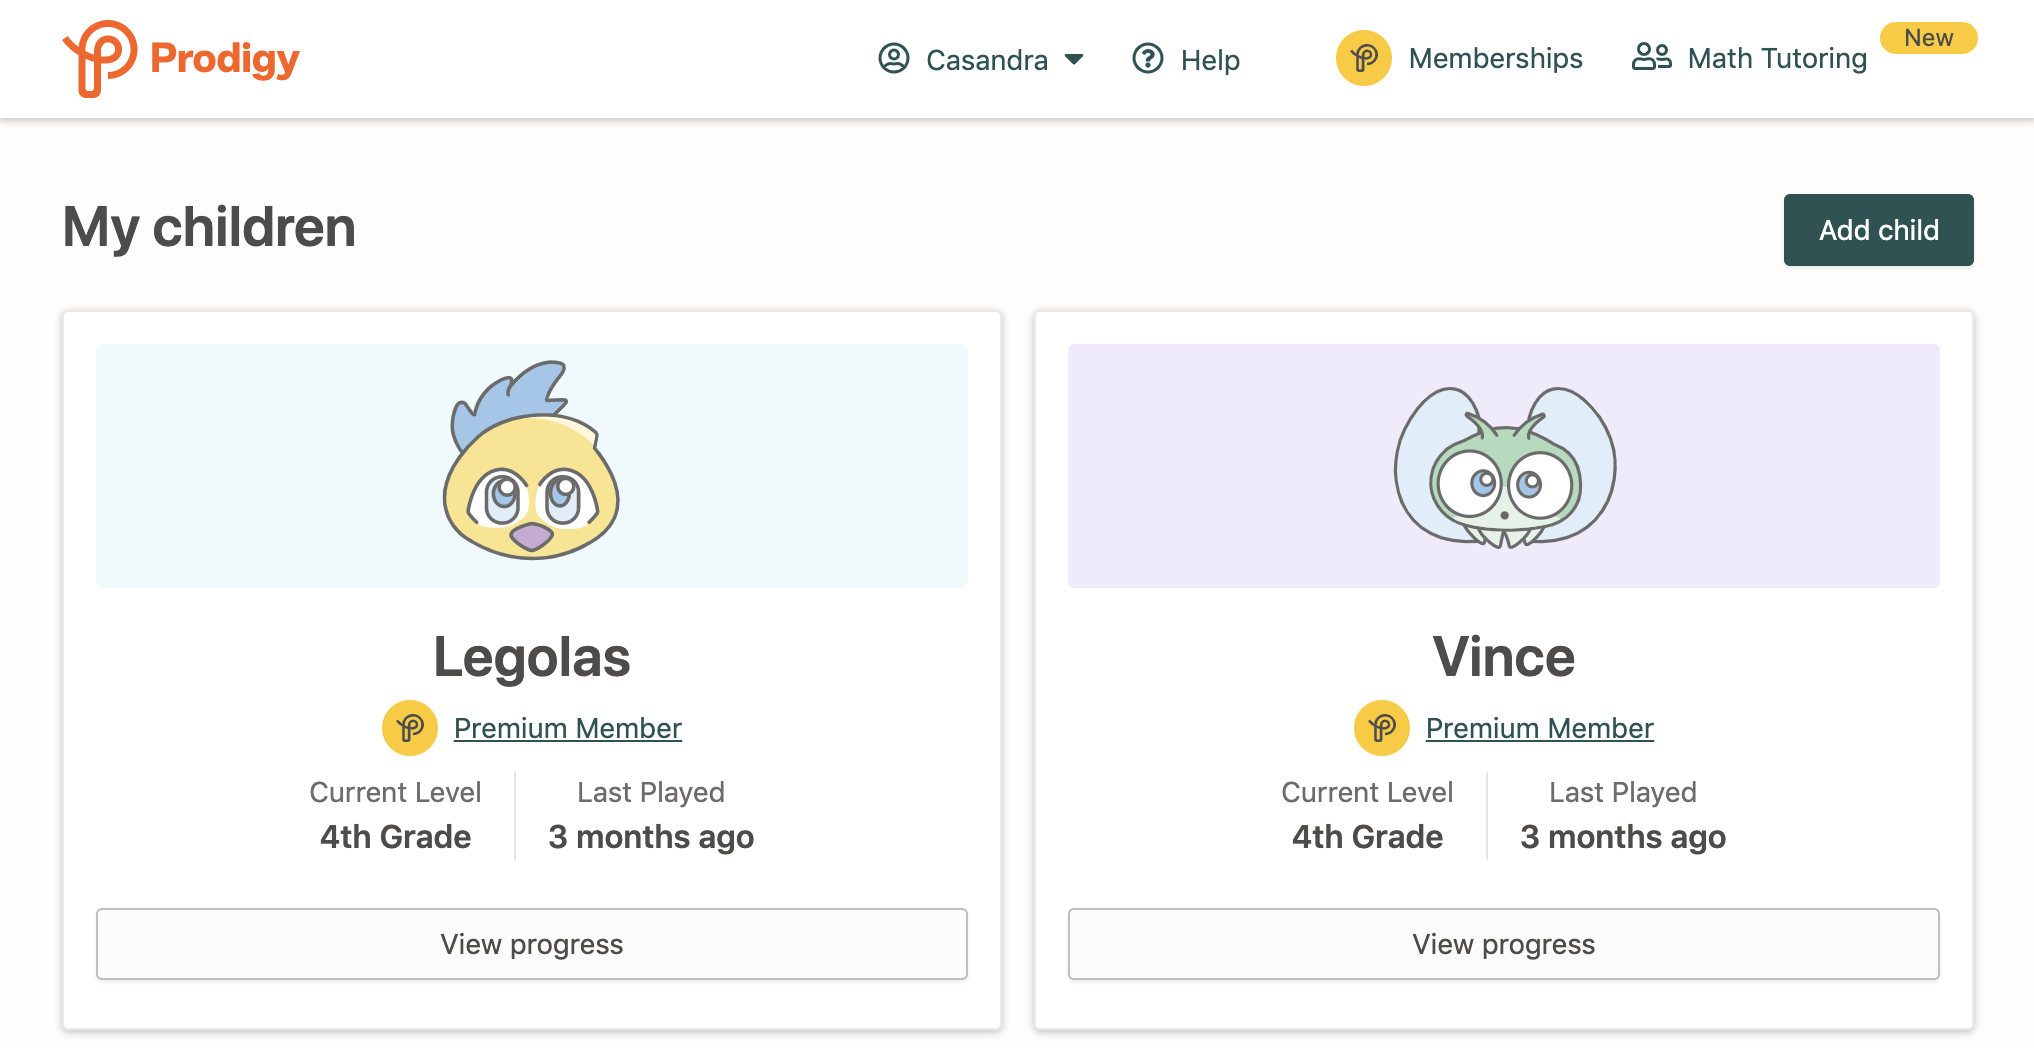Expand the Casandra account dropdown arrow

[x=1075, y=59]
